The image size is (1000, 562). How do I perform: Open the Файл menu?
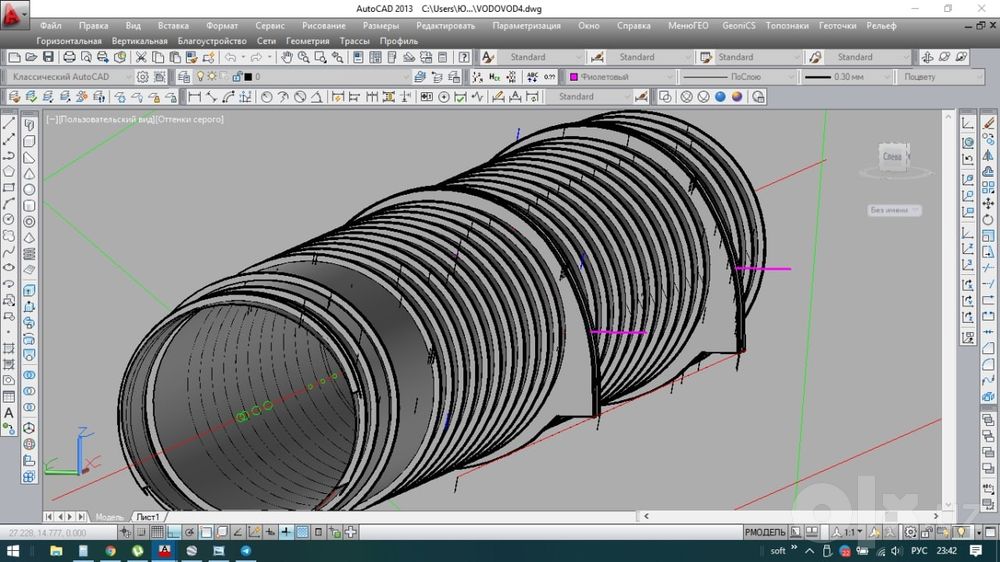[x=50, y=26]
